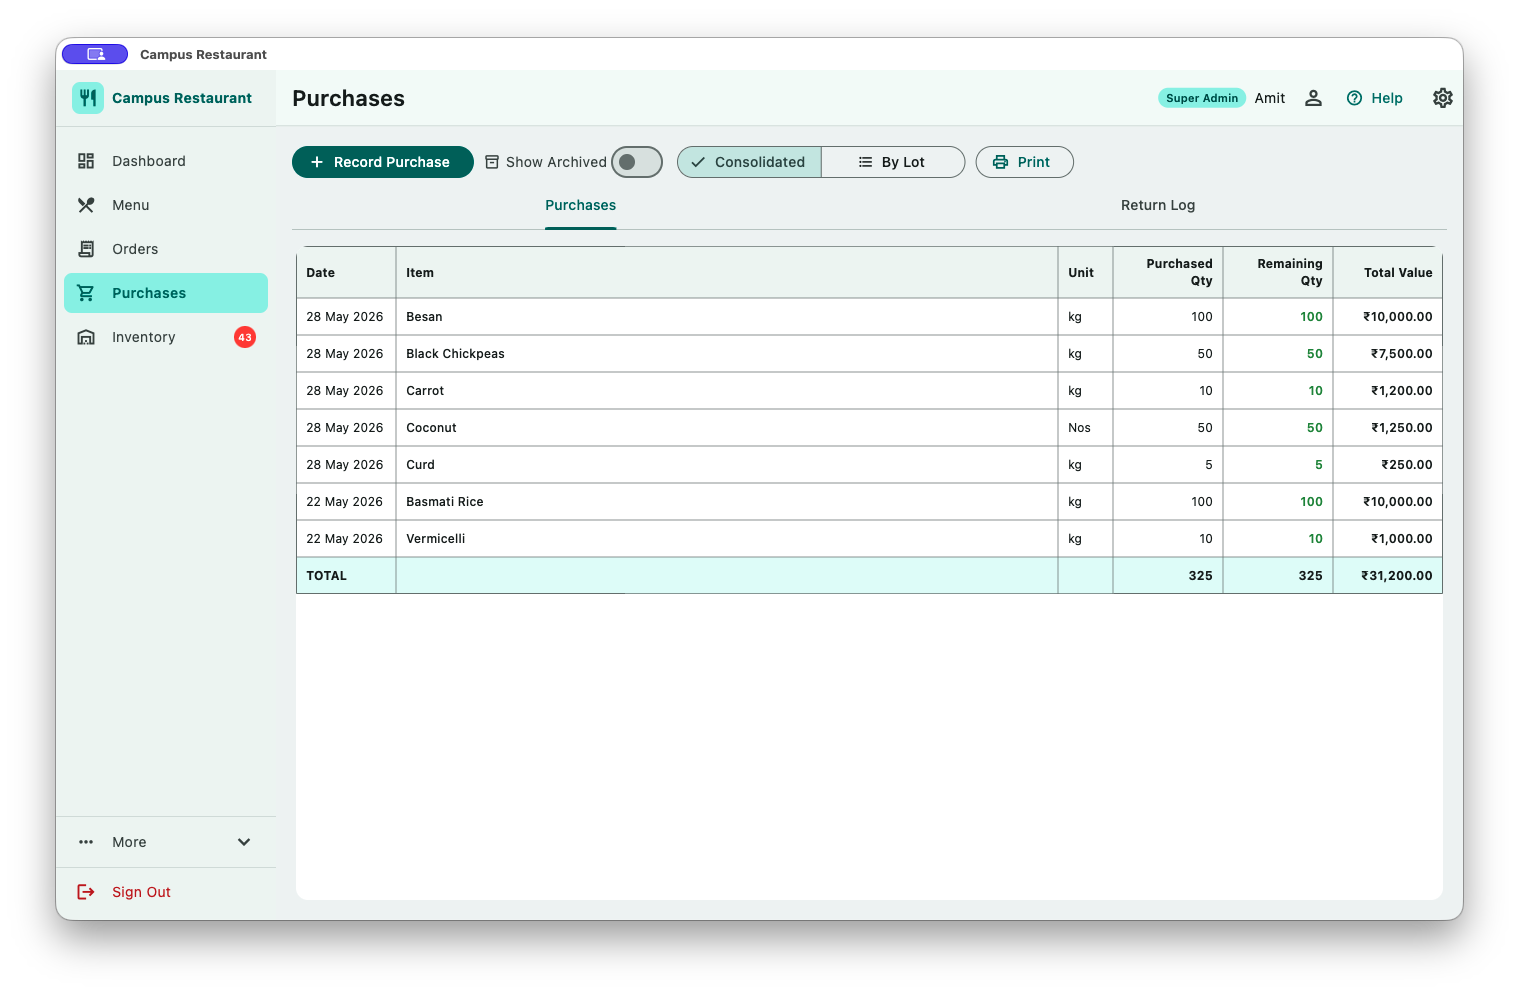
Task: Click the ₹31,200.00 grand total
Action: [x=1396, y=576]
